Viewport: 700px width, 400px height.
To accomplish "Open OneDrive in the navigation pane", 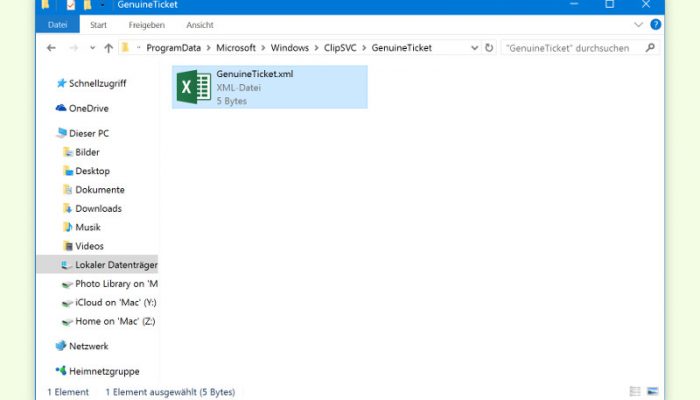I will [x=88, y=108].
